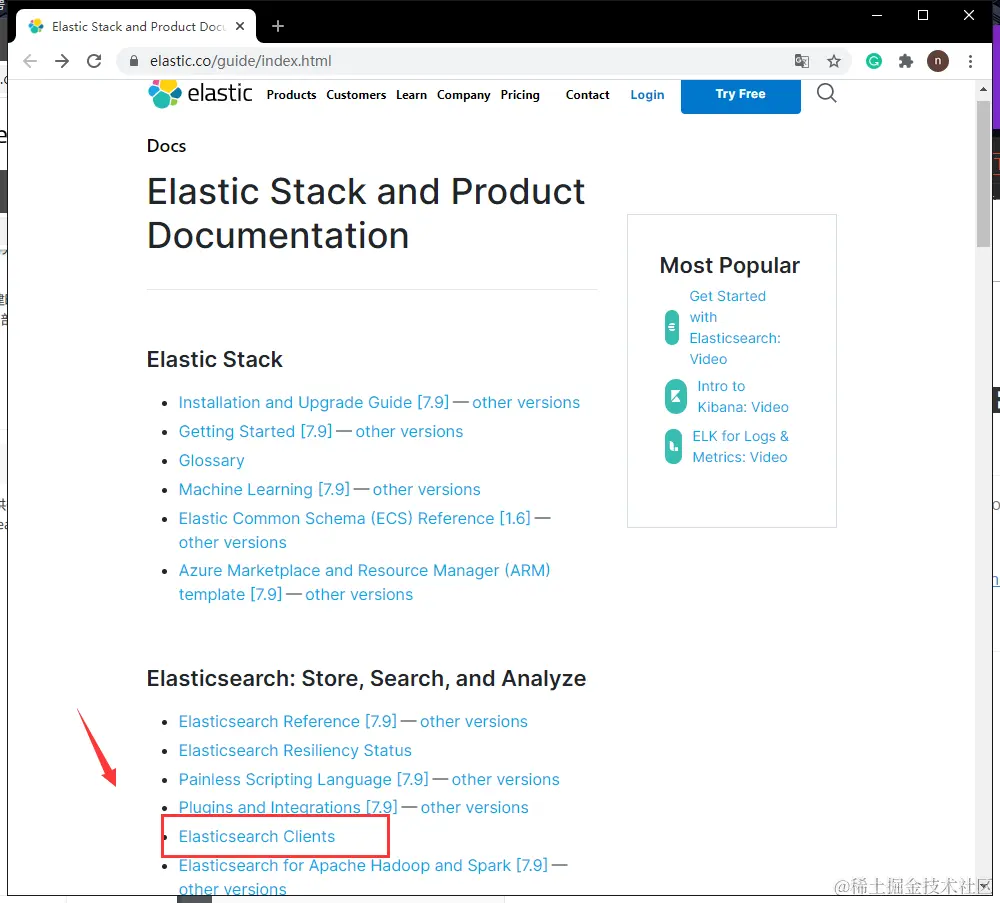Viewport: 1000px width, 903px height.
Task: Click the Grammarly extension icon
Action: [x=874, y=61]
